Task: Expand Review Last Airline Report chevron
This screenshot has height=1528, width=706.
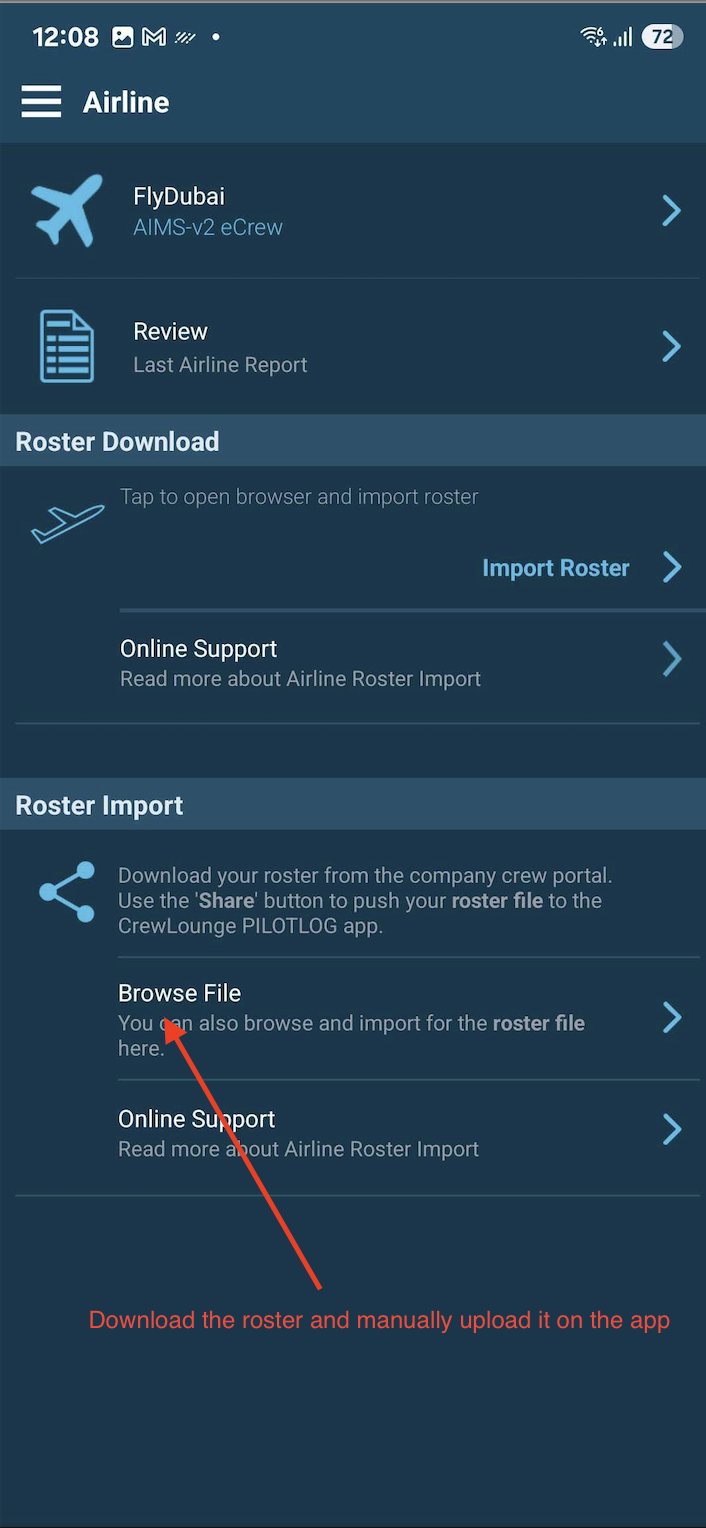Action: [672, 347]
